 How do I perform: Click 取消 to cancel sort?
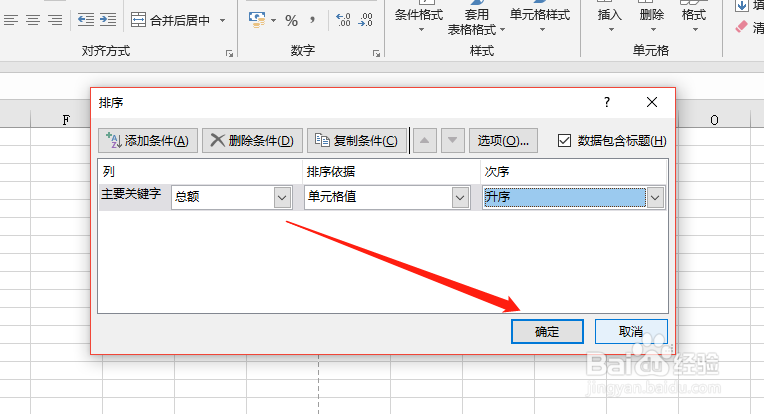pos(631,332)
